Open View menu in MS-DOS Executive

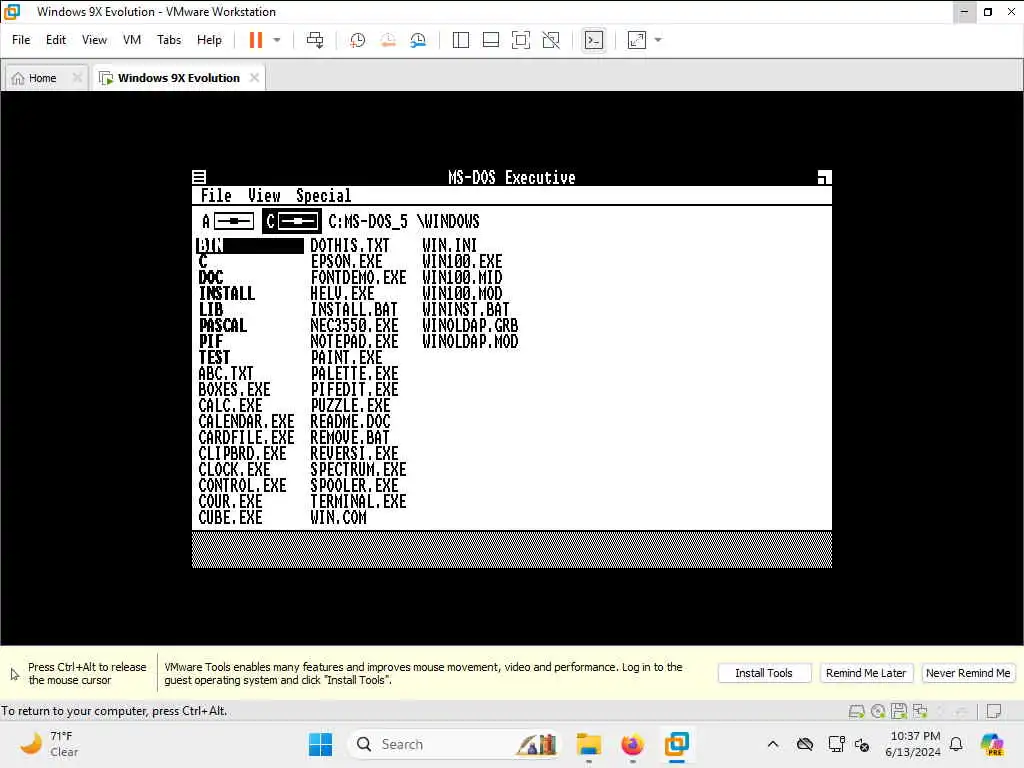coord(264,196)
